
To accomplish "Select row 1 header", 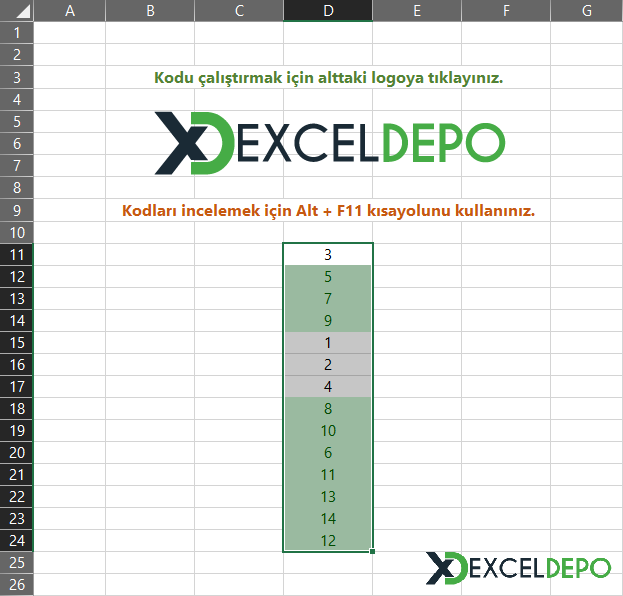I will [17, 33].
